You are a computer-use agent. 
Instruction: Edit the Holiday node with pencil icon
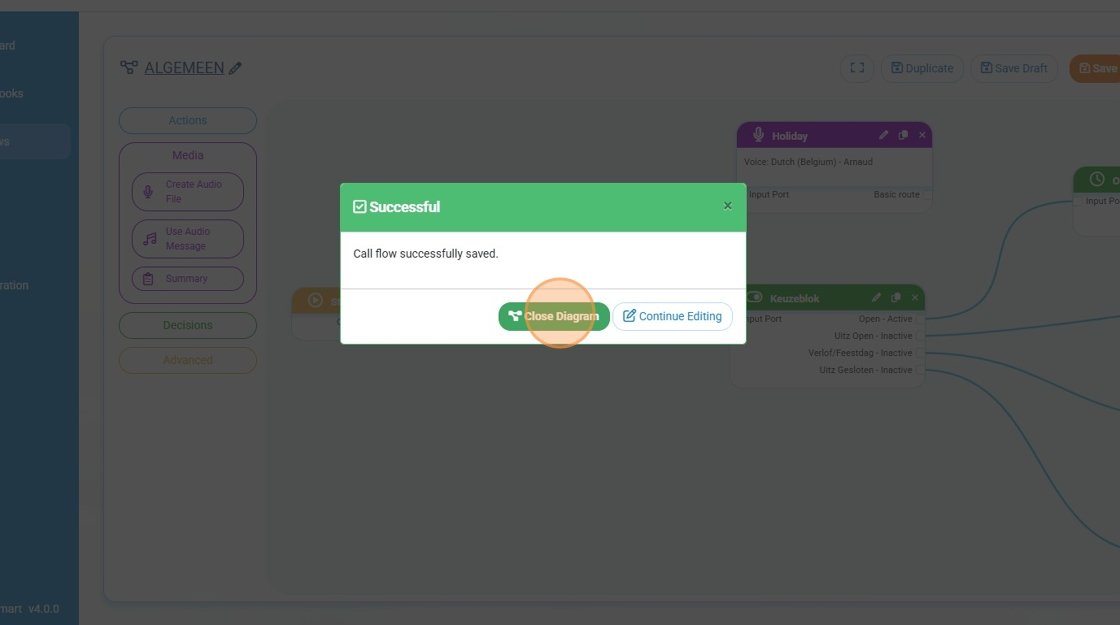point(883,135)
